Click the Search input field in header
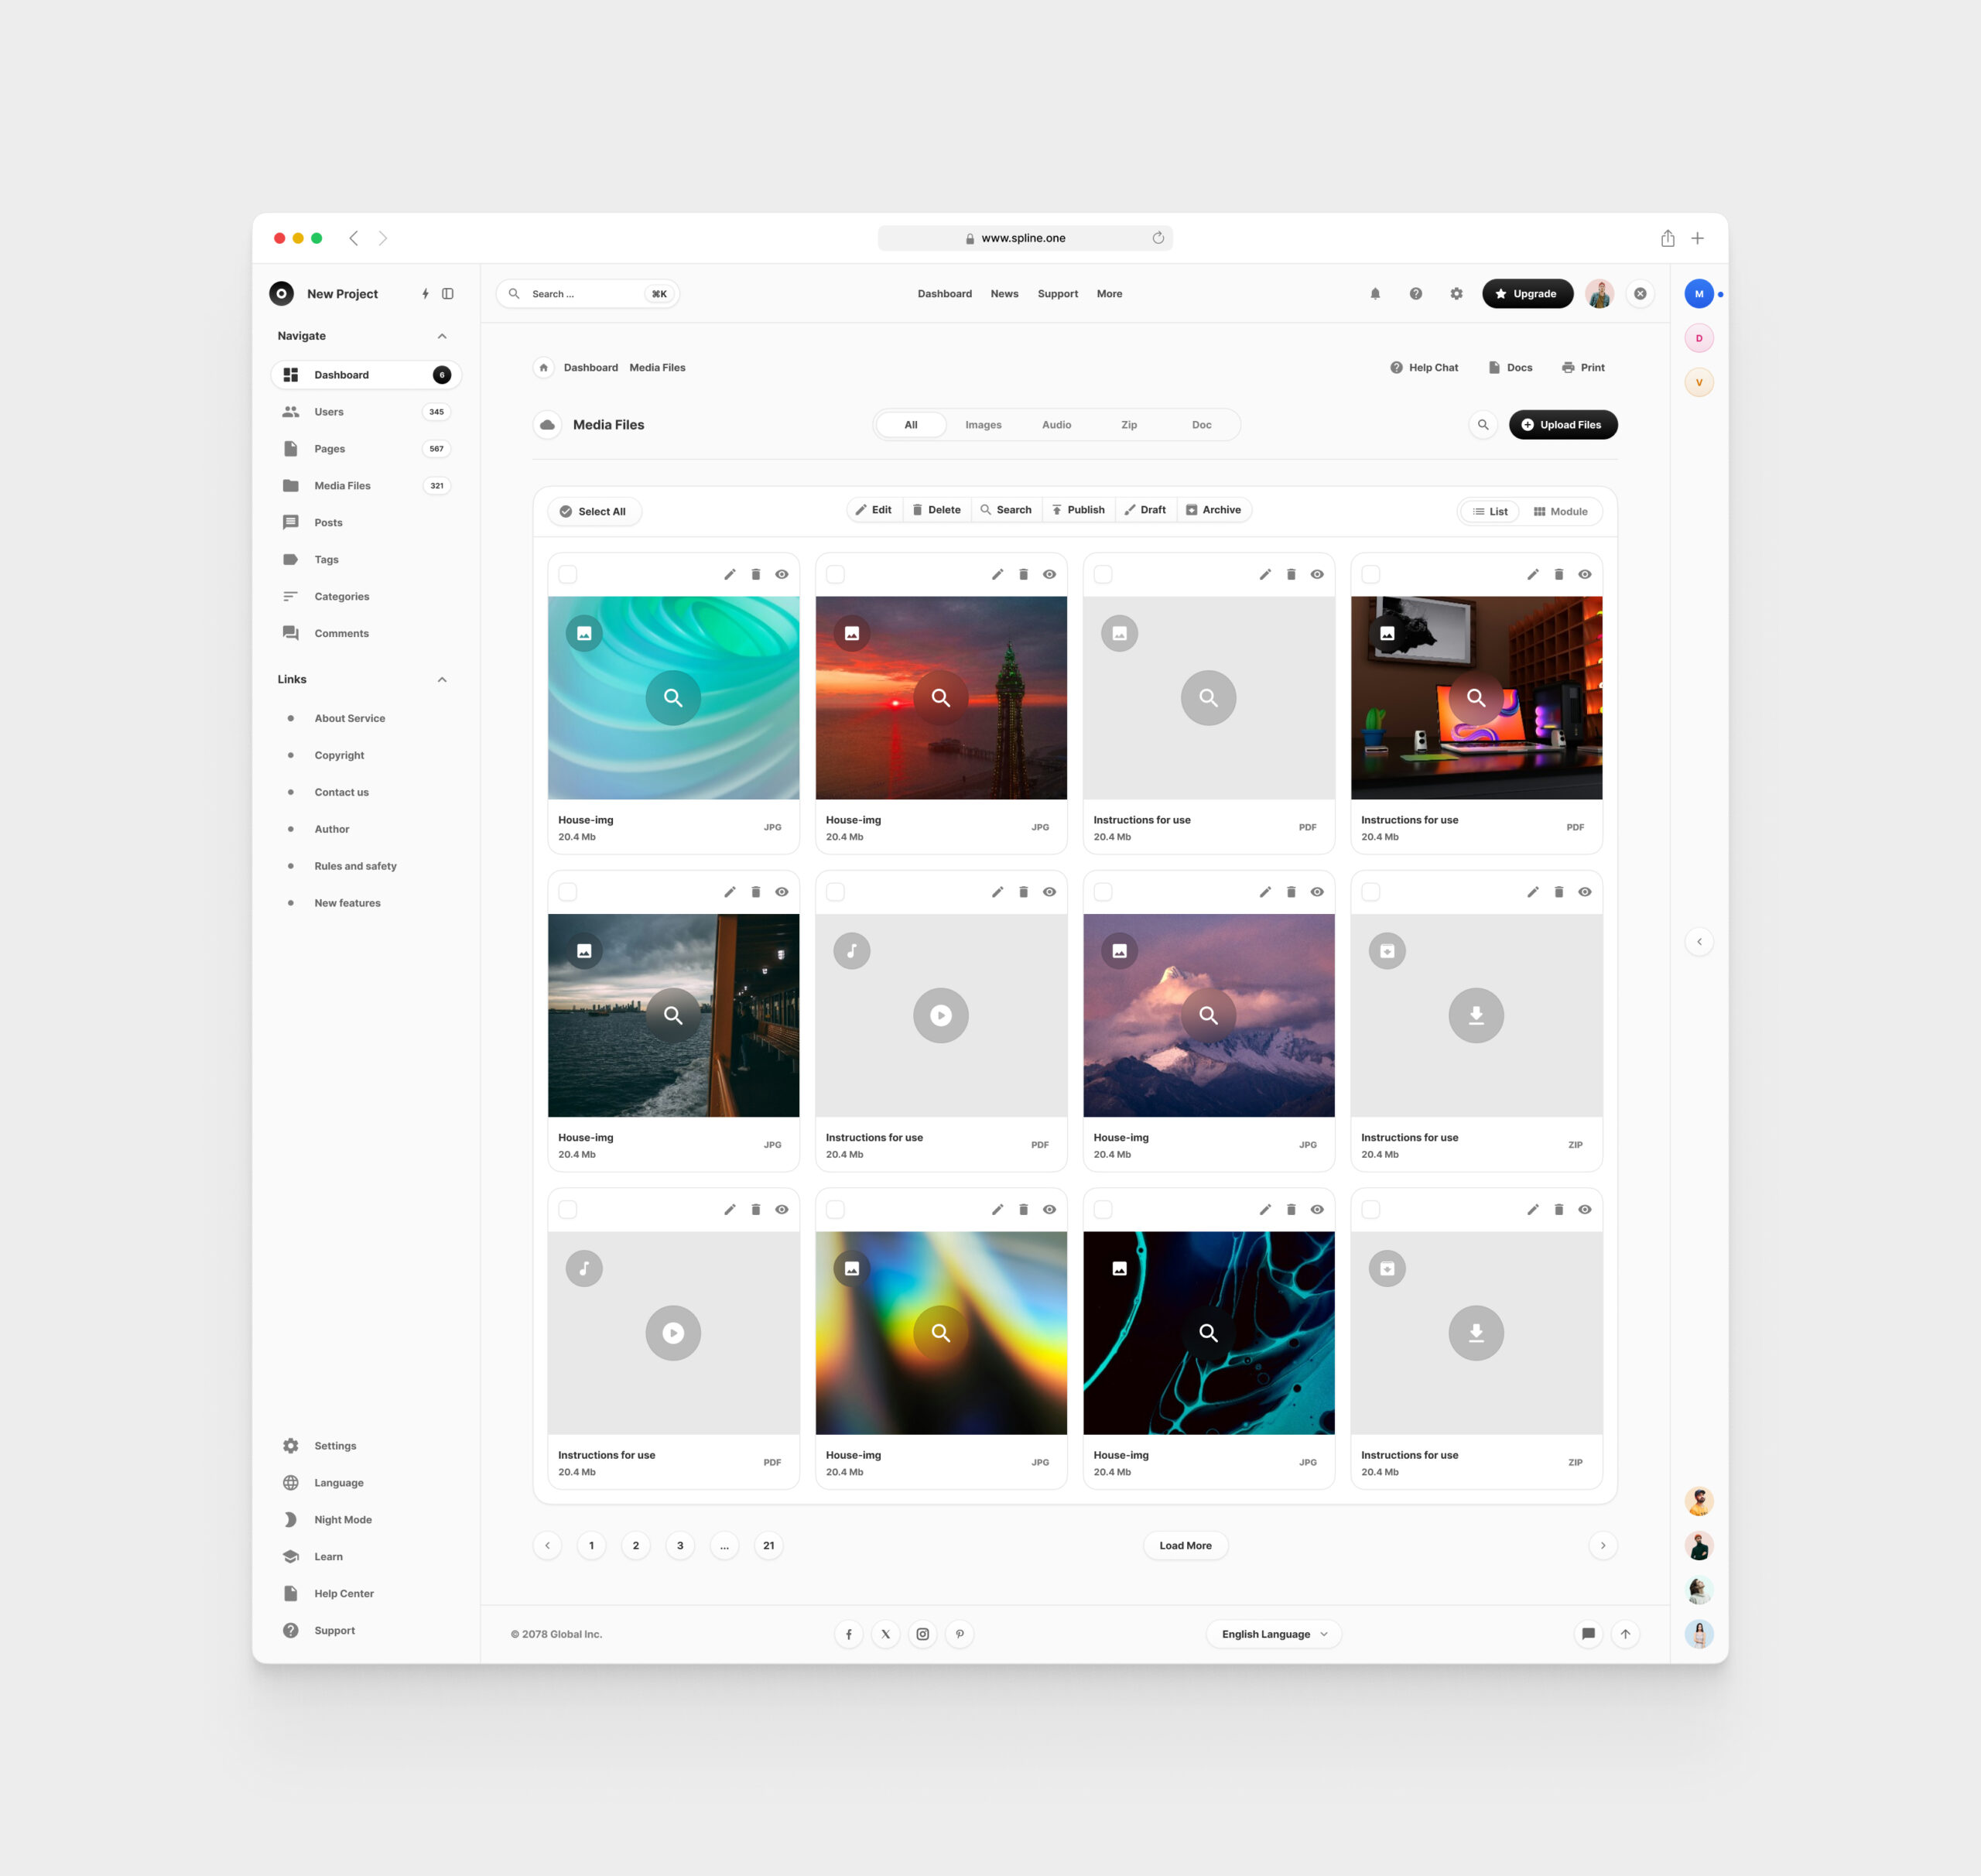This screenshot has width=1981, height=1876. pos(587,294)
